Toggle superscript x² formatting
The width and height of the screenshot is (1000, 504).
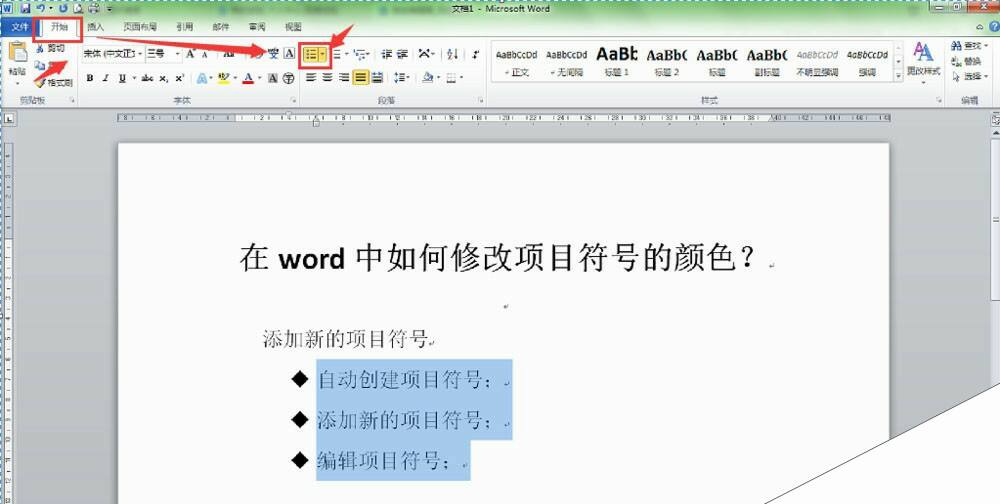(x=179, y=78)
